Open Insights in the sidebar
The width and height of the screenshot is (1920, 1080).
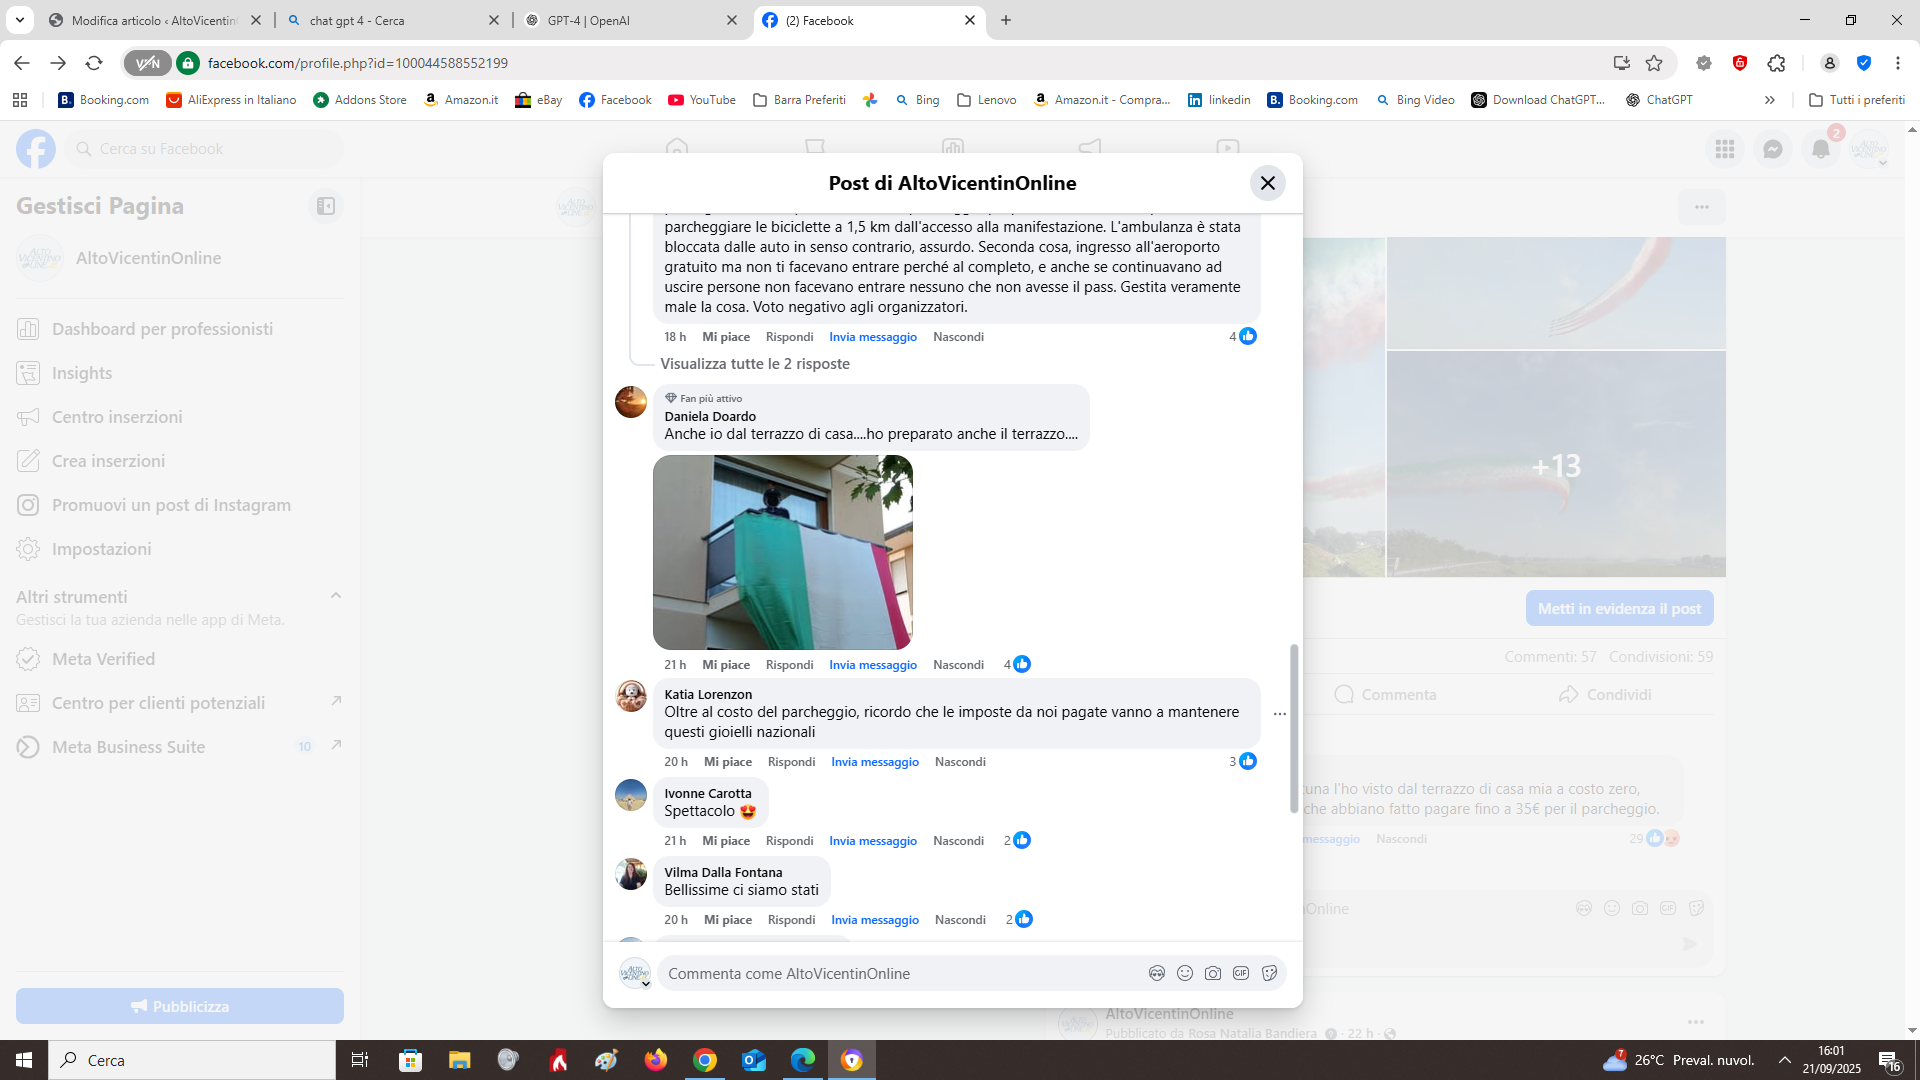[x=180, y=373]
